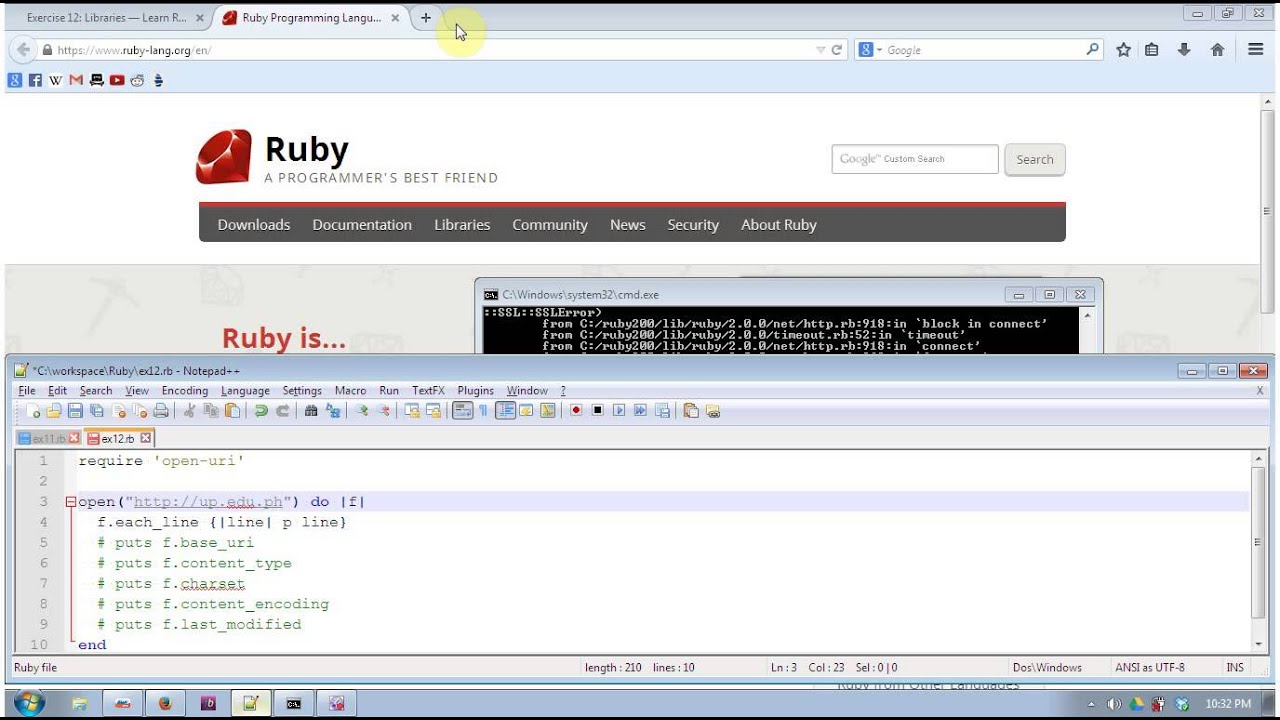This screenshot has height=720, width=1280.
Task: Click the Redo arrow icon
Action: [x=283, y=410]
